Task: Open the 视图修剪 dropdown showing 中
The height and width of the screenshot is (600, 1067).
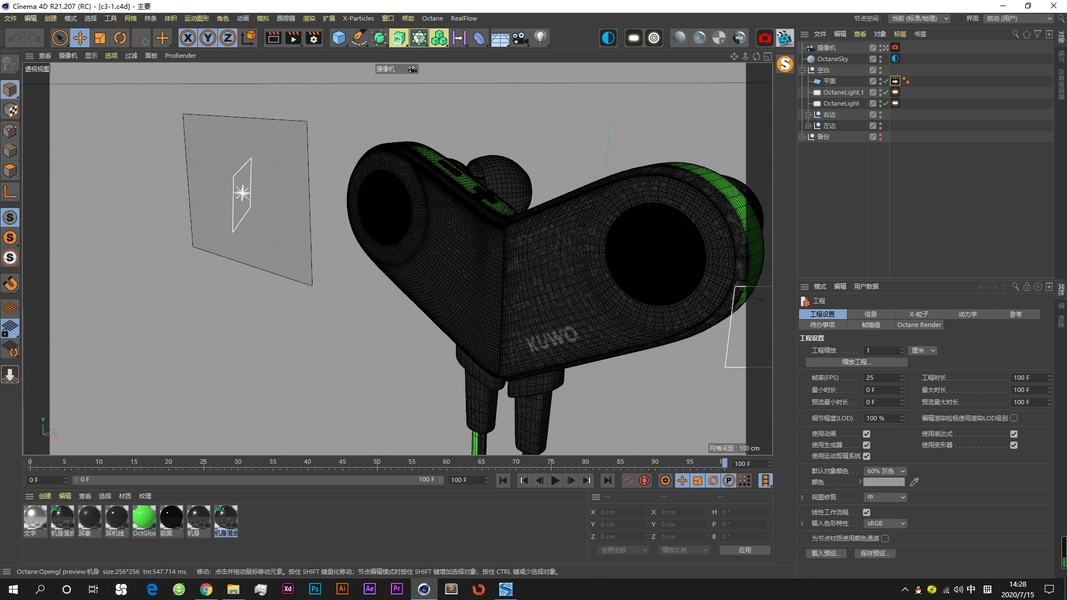Action: [885, 497]
